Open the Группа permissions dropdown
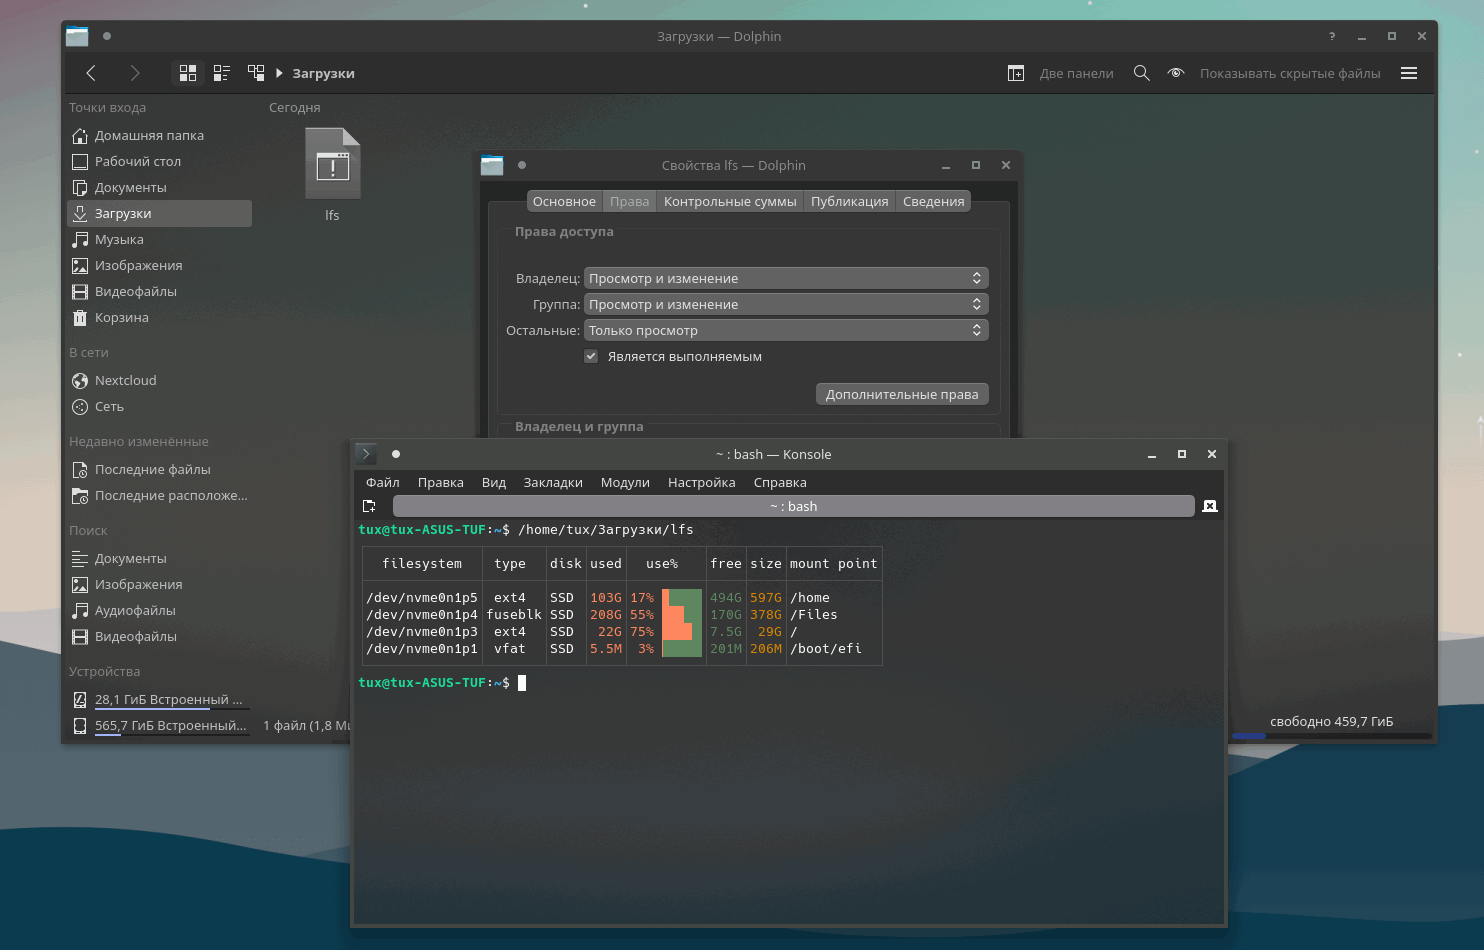Screen dimensions: 1484x950 pyautogui.click(x=787, y=304)
